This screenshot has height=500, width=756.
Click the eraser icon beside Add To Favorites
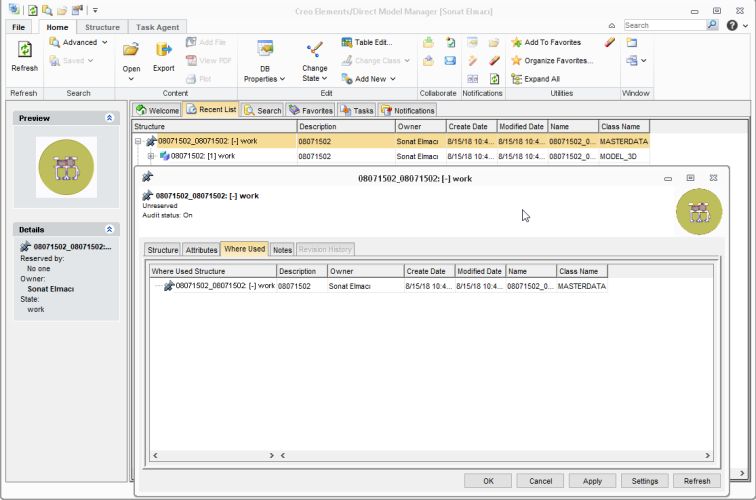point(609,42)
